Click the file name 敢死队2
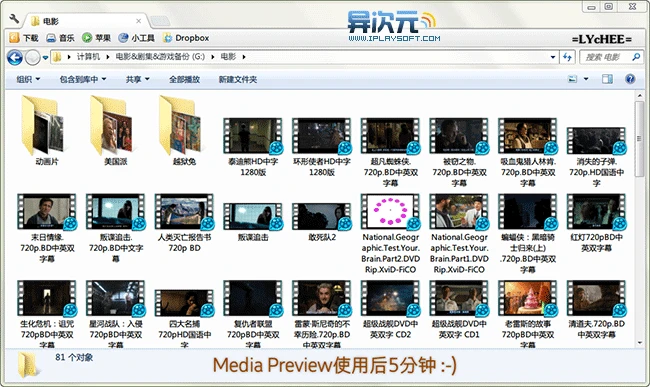 [322, 237]
